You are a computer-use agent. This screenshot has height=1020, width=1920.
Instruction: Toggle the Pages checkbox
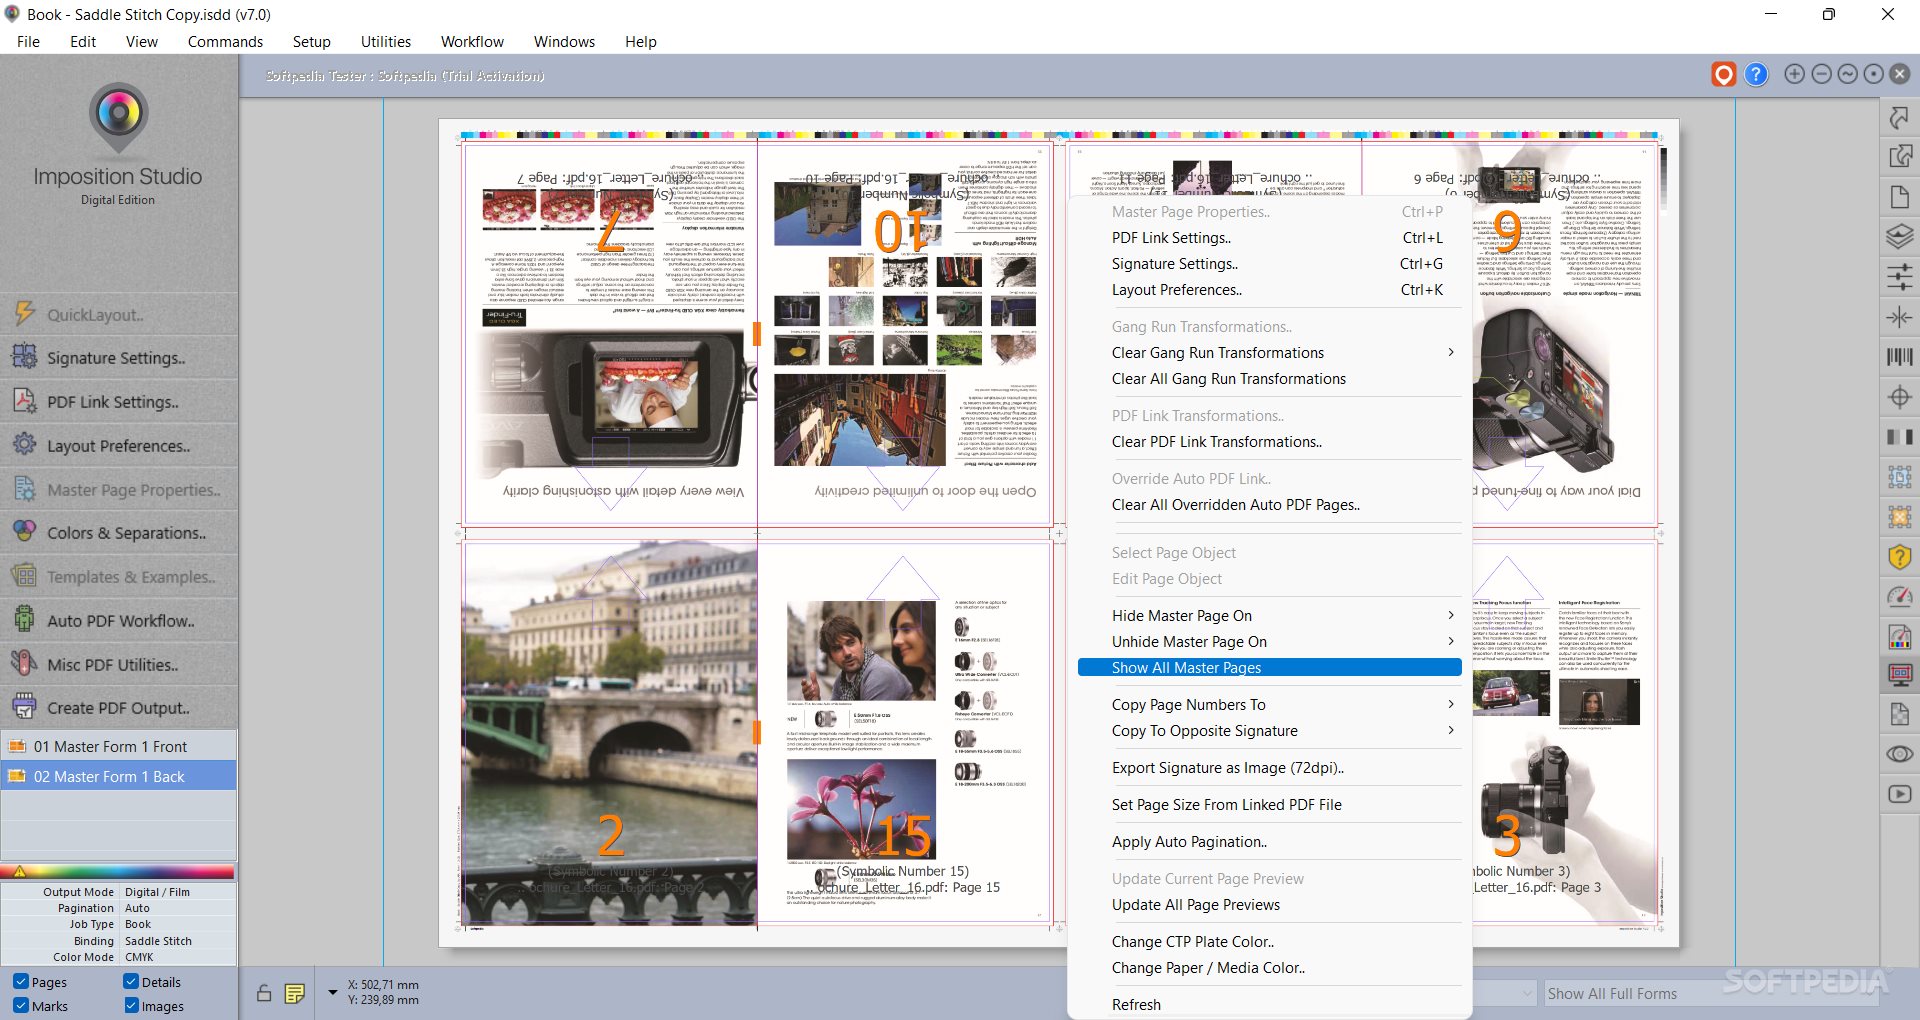tap(21, 982)
